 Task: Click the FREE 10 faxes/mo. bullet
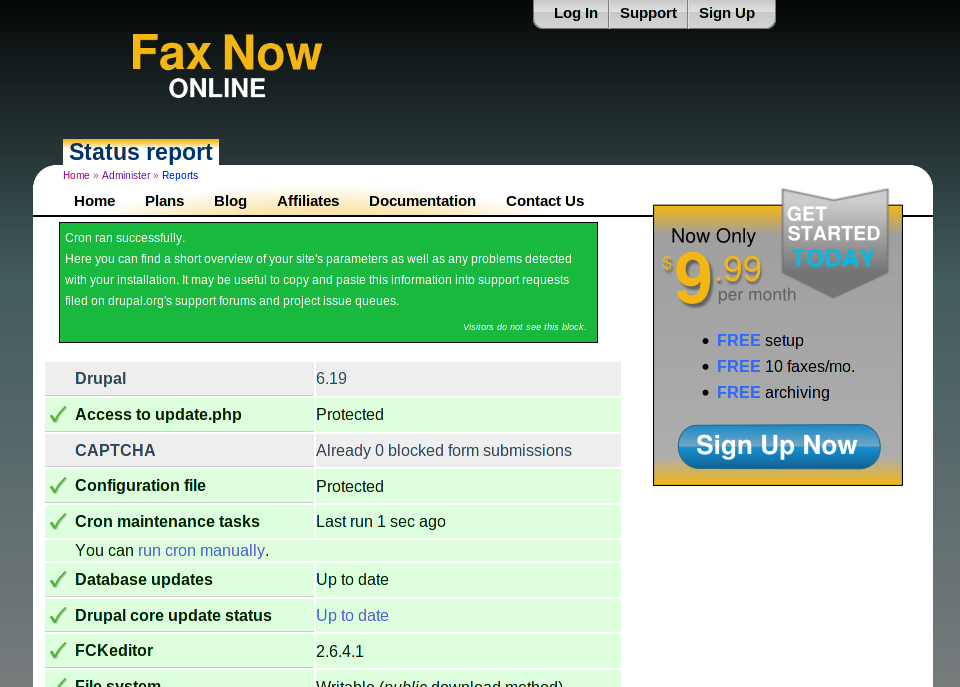pos(786,366)
